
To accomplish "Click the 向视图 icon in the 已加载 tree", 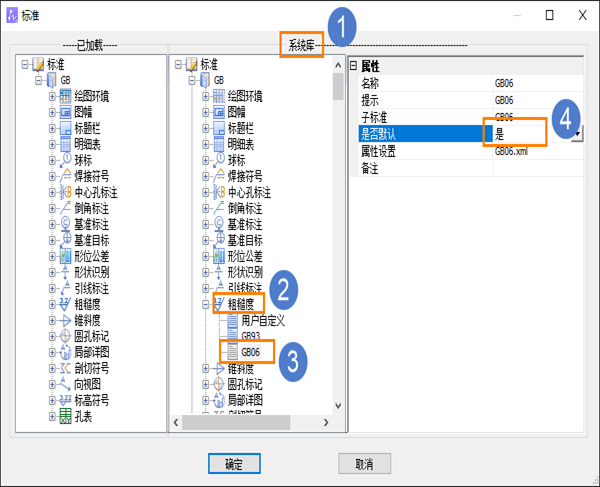I will coord(65,384).
